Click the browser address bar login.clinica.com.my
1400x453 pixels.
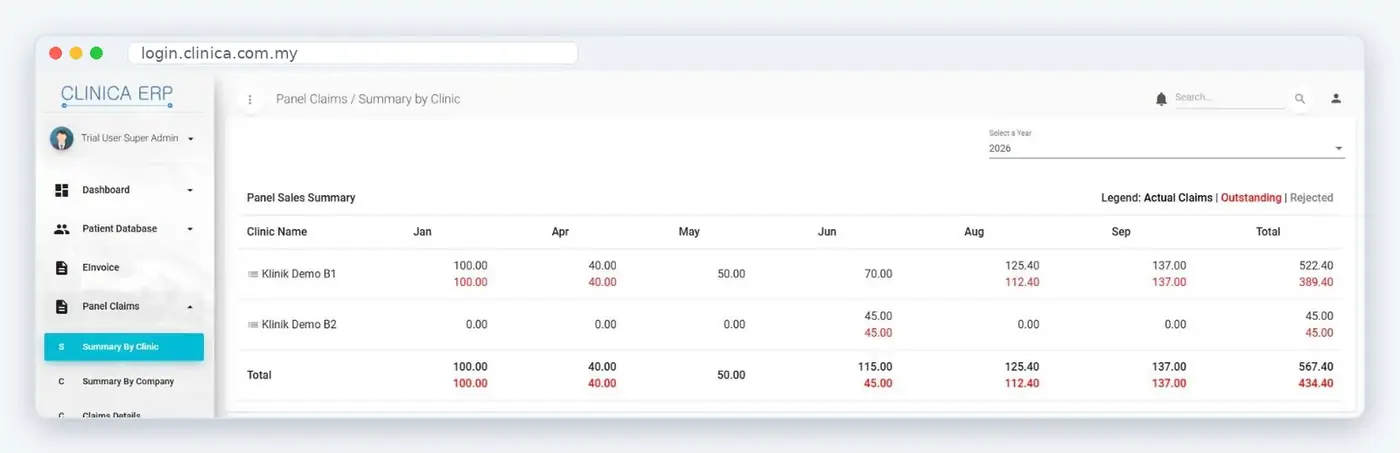pos(352,54)
